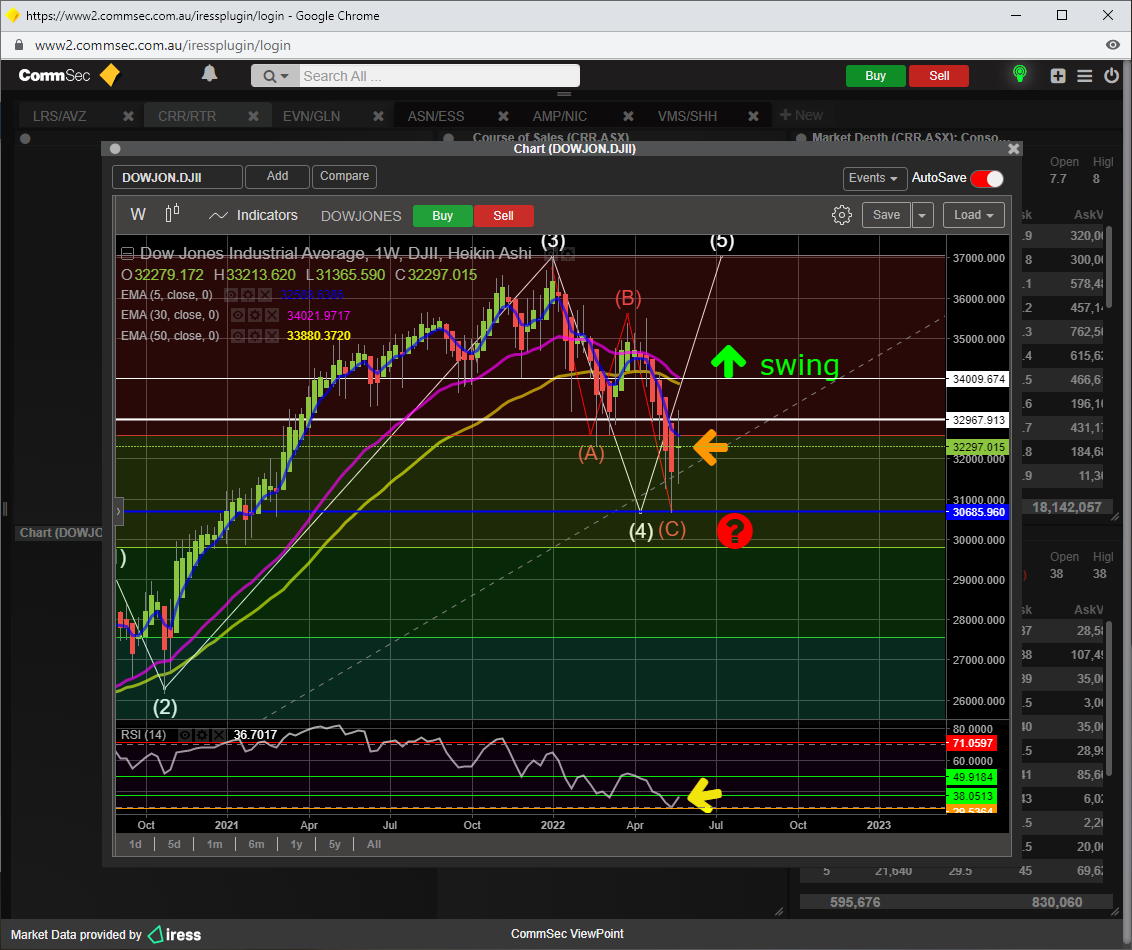Click the Chrome page info eye icon
1132x950 pixels.
(1113, 45)
